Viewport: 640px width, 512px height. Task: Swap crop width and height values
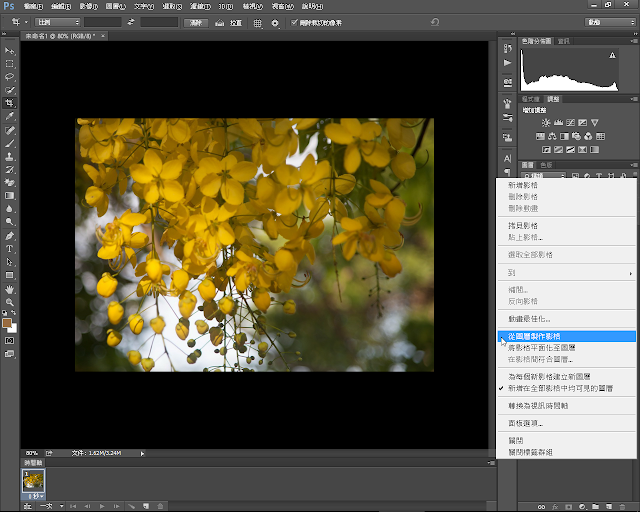point(131,22)
